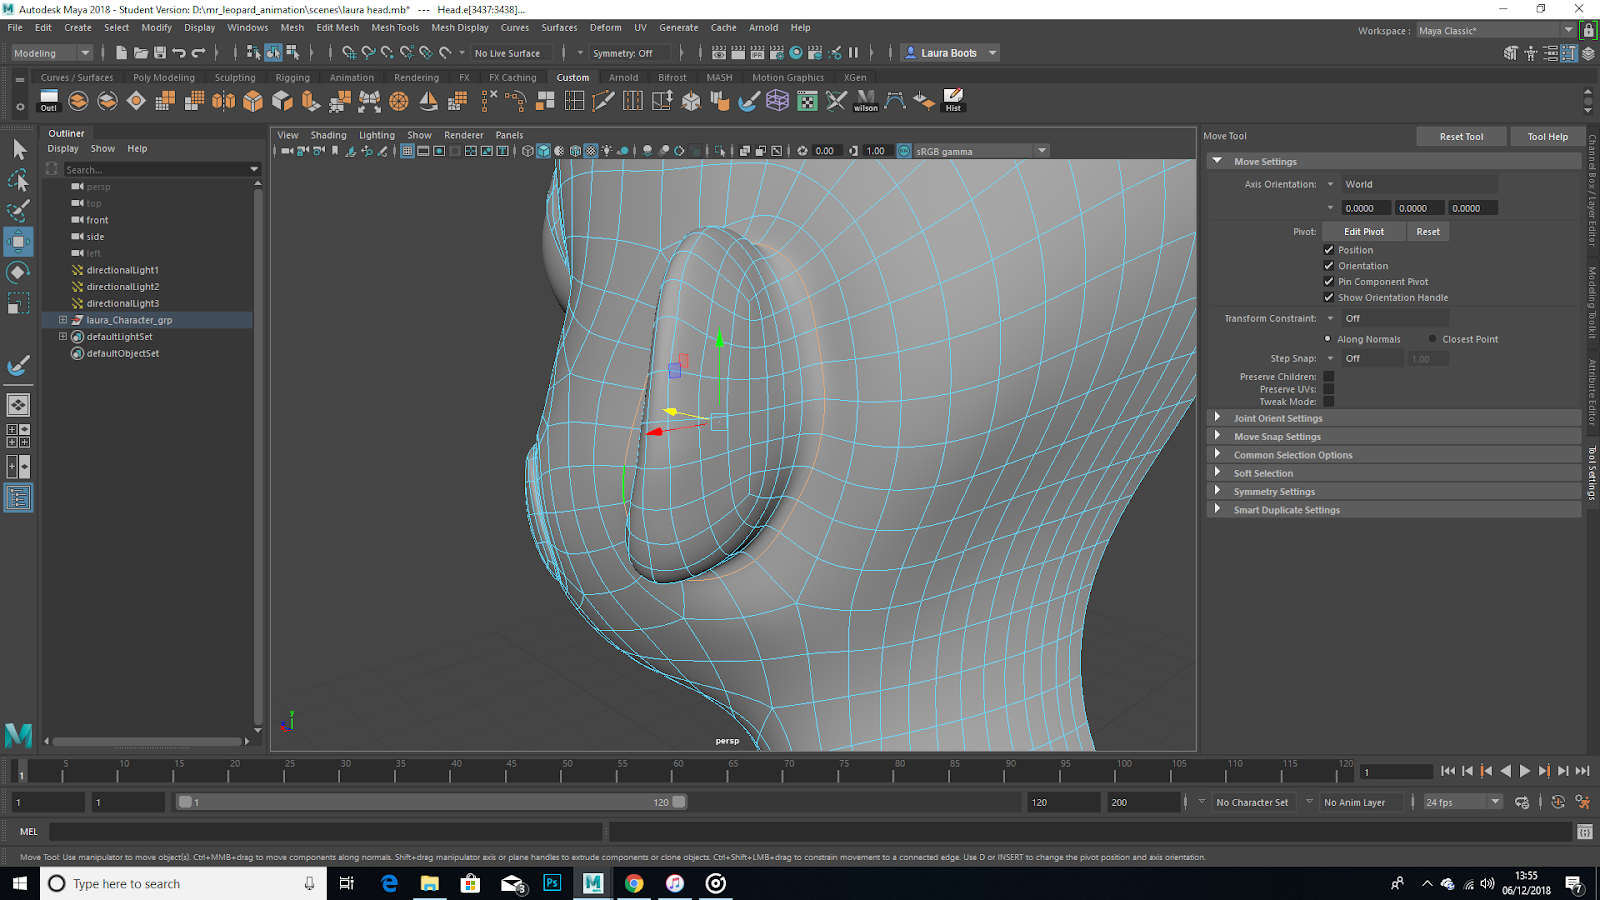1600x900 pixels.
Task: Select the Closest Point radio button
Action: coord(1432,339)
